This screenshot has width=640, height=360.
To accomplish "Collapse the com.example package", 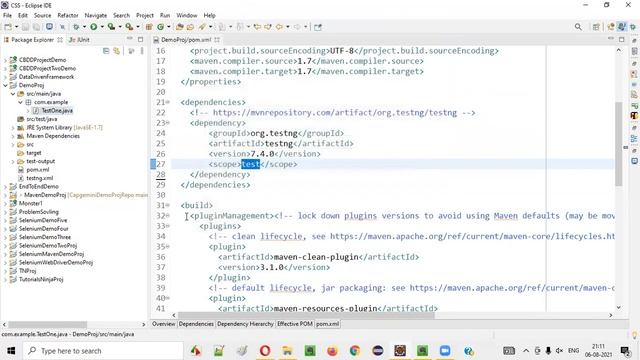I will [x=20, y=102].
